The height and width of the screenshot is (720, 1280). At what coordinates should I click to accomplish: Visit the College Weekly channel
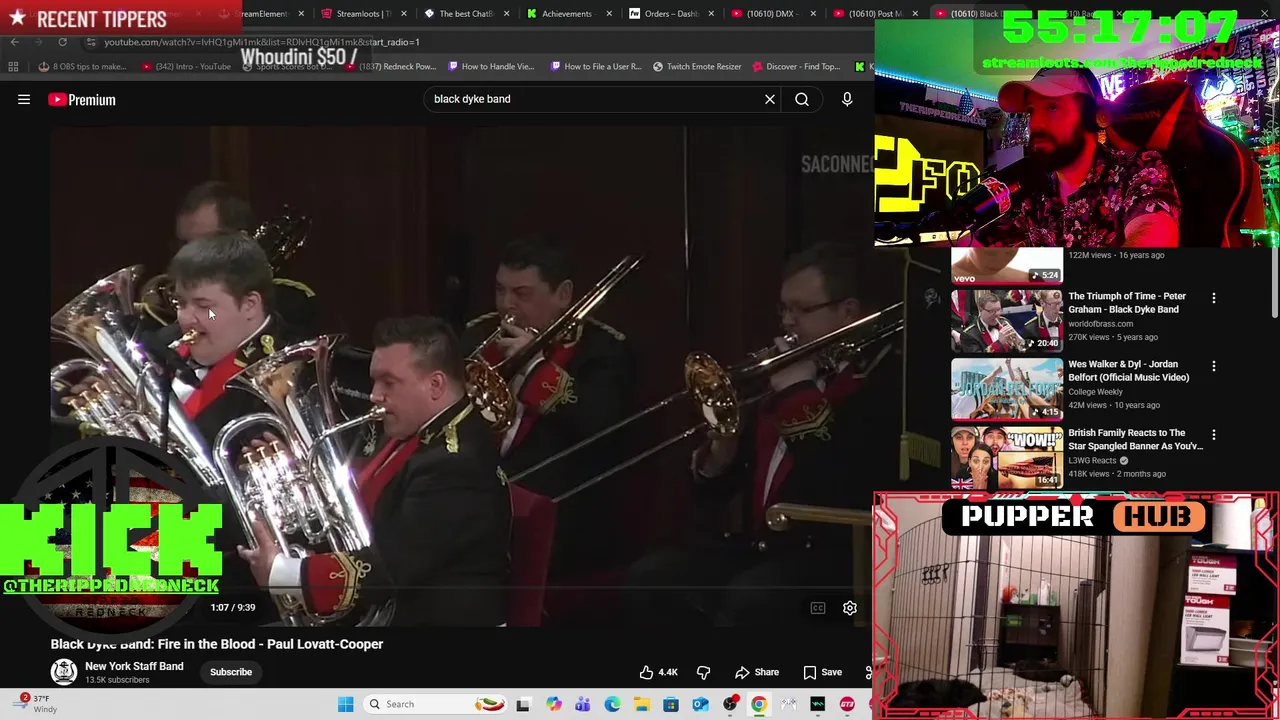pyautogui.click(x=1095, y=392)
